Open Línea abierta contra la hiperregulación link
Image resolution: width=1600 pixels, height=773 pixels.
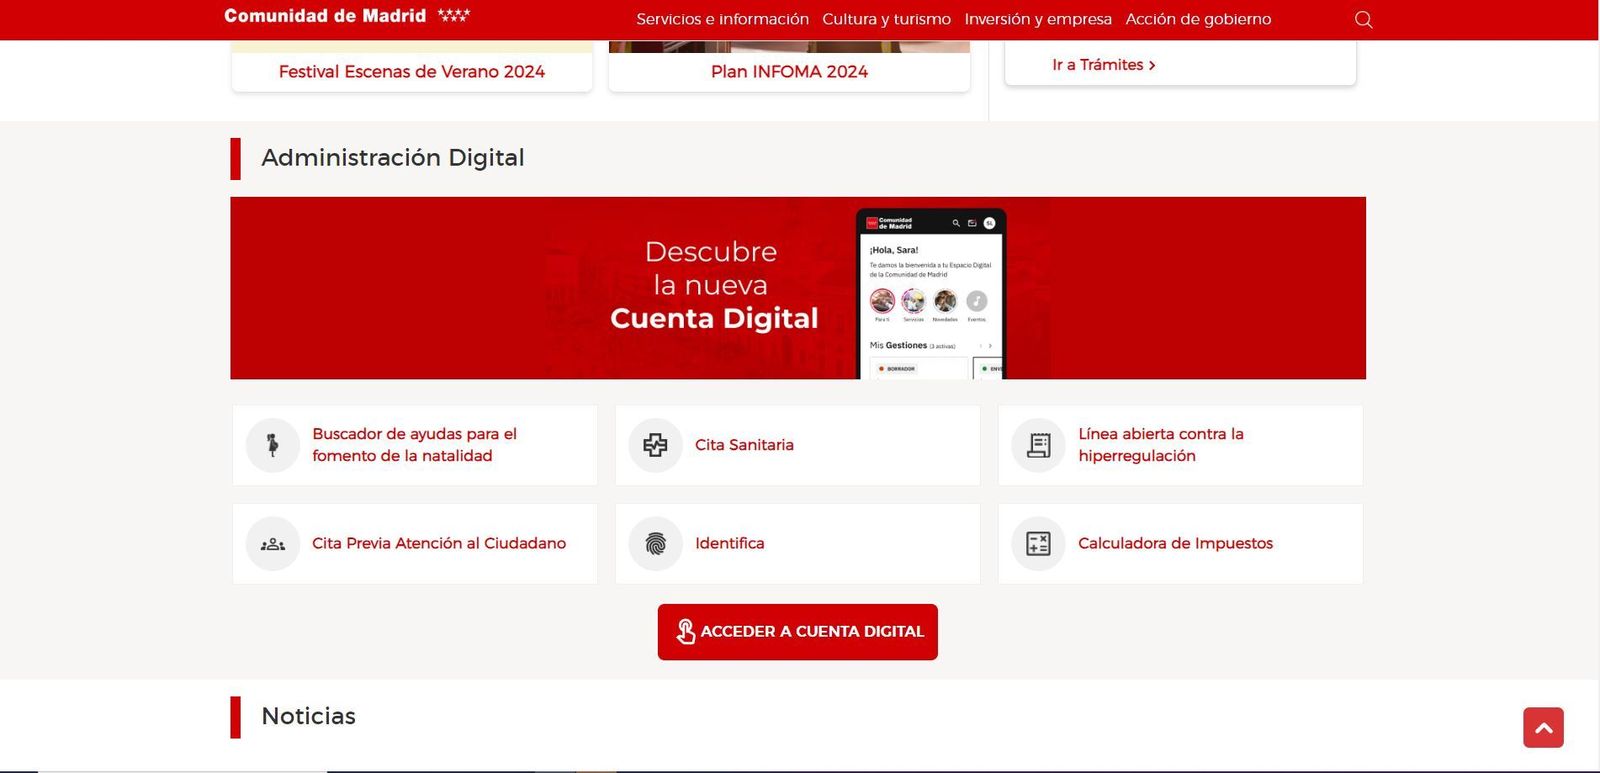pos(1161,445)
